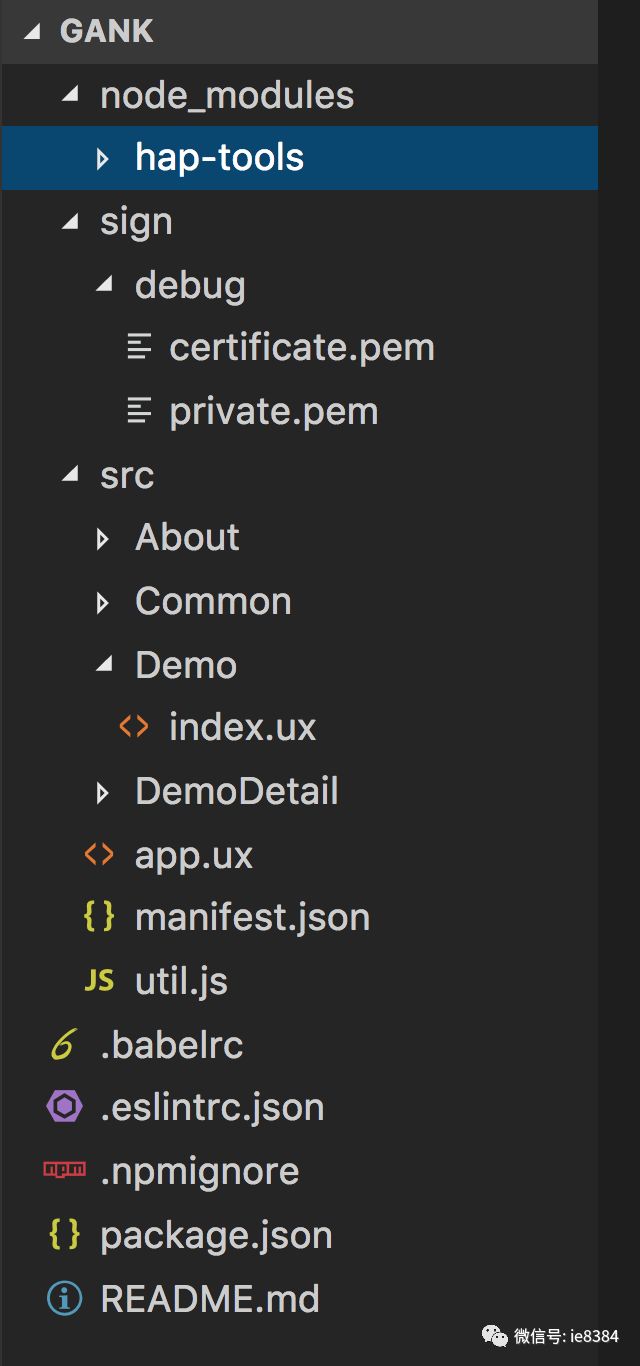Expand the DemoDetail folder arrow

102,793
